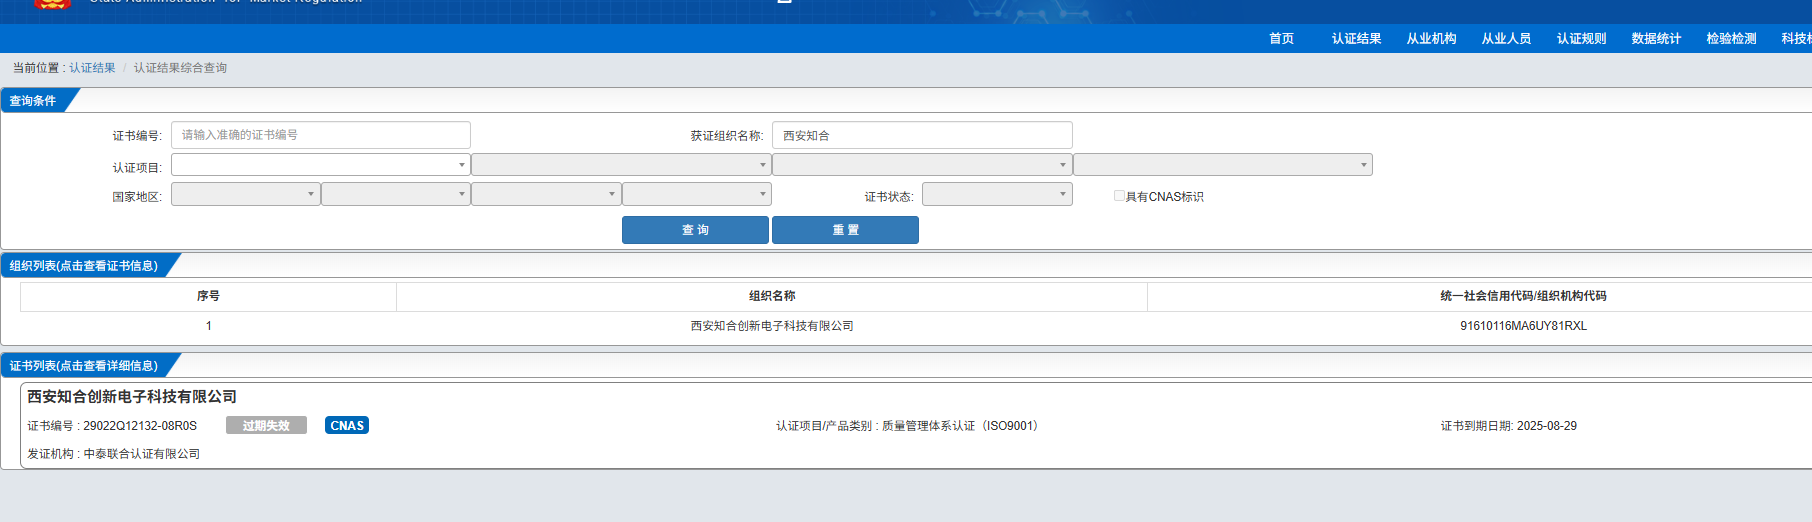This screenshot has height=522, width=1812.
Task: Select 认证结果综合查询 breadcrumb text
Action: pyautogui.click(x=180, y=68)
